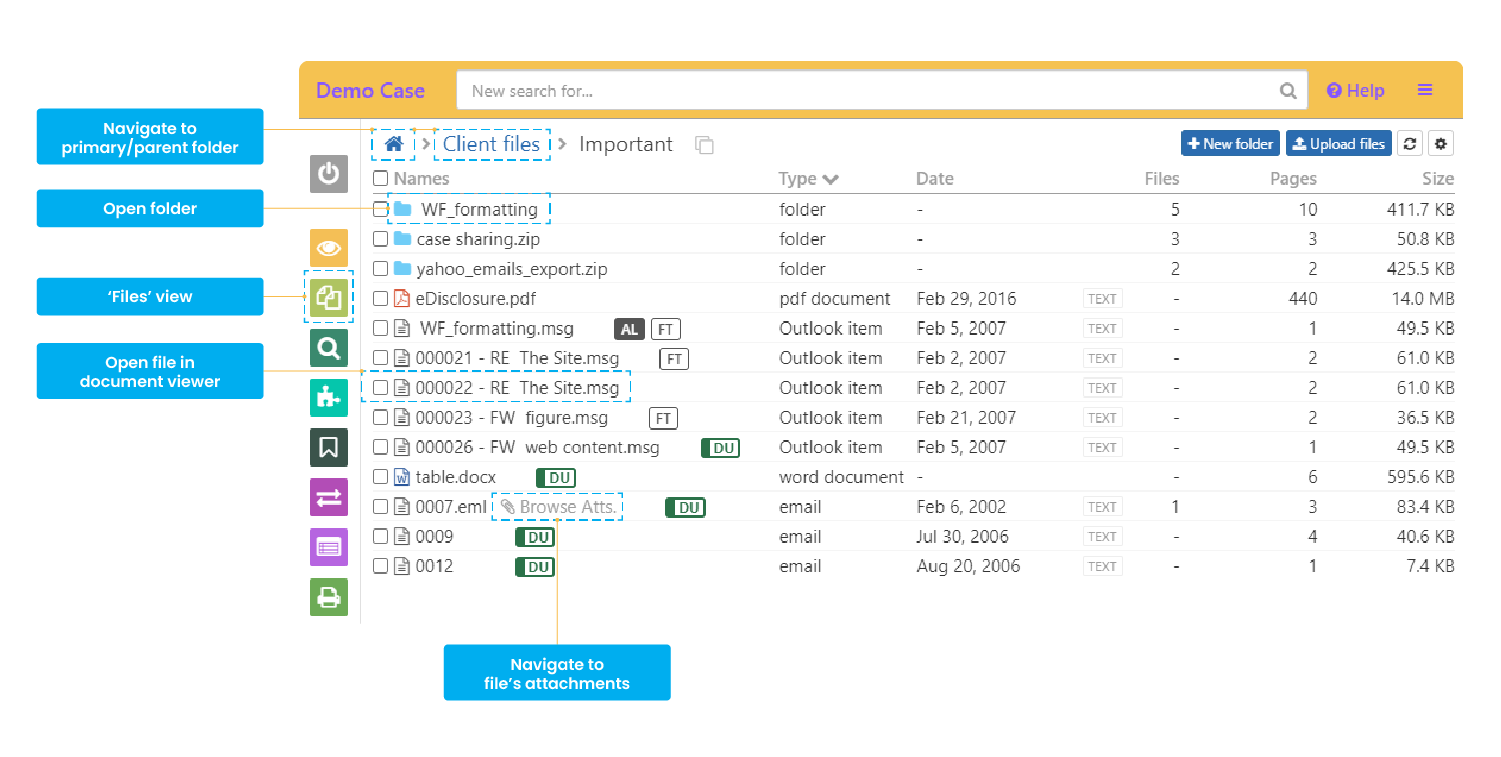Select the checkbox in the Names header row

[x=380, y=178]
